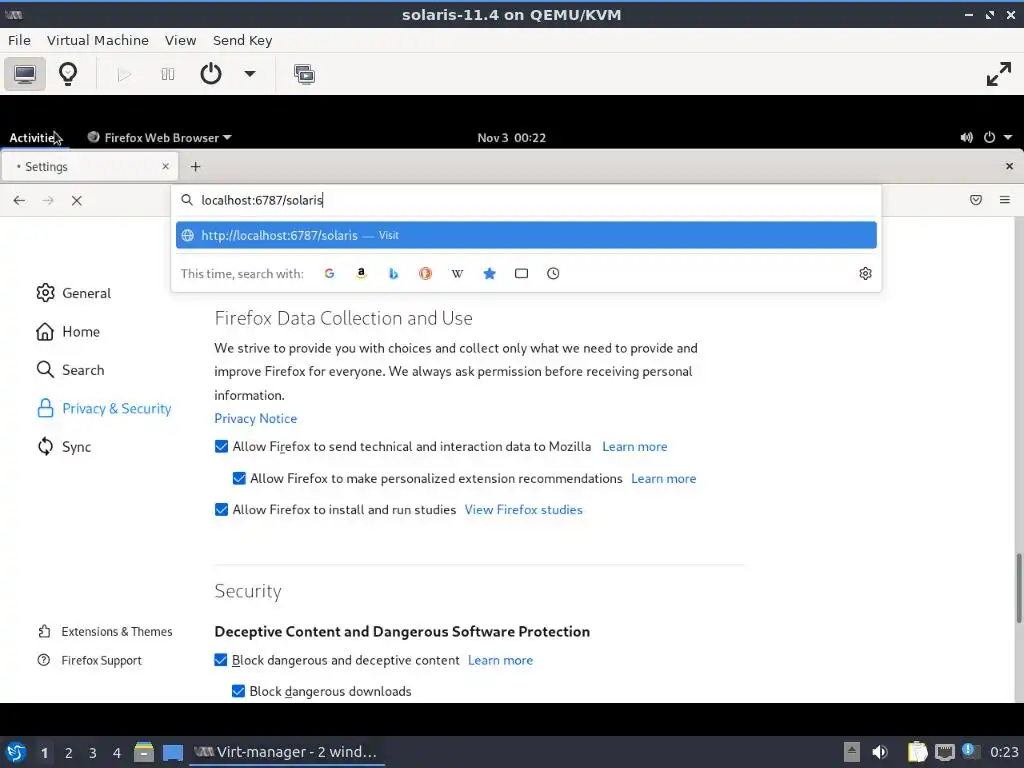The width and height of the screenshot is (1024, 768).
Task: Show the graphical console view
Action: click(x=25, y=74)
